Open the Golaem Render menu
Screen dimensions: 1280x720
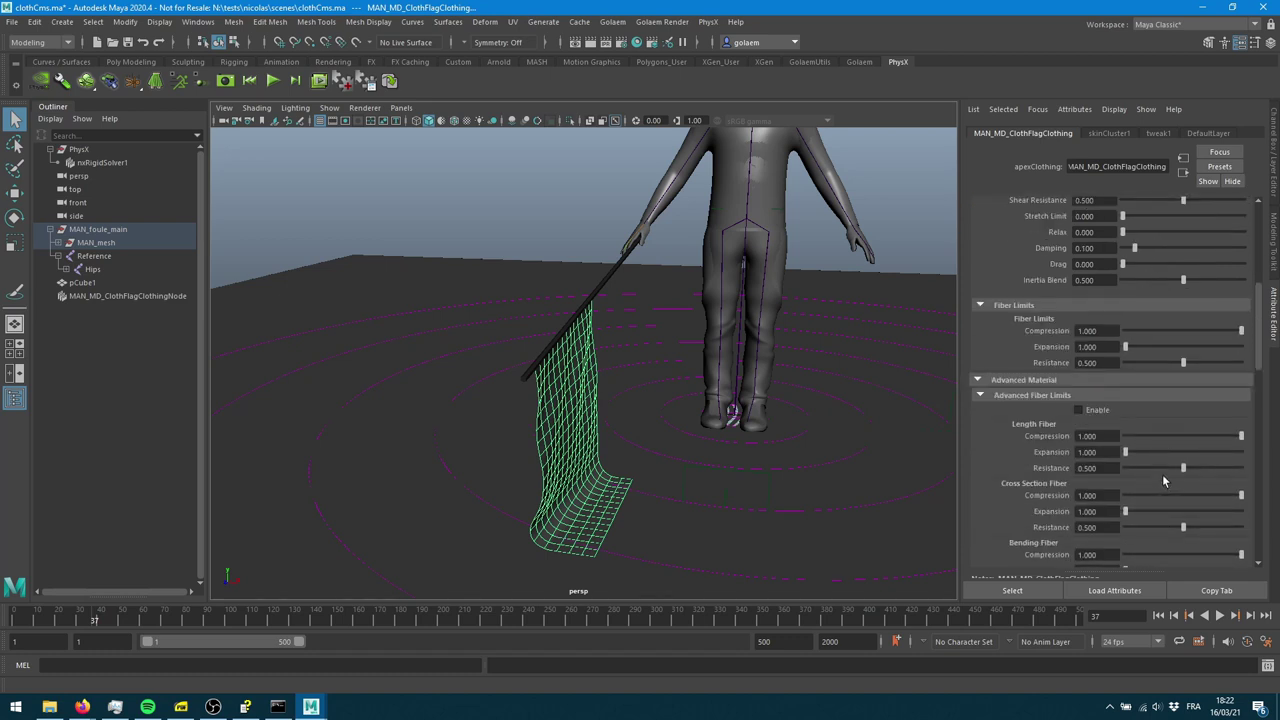coord(661,22)
